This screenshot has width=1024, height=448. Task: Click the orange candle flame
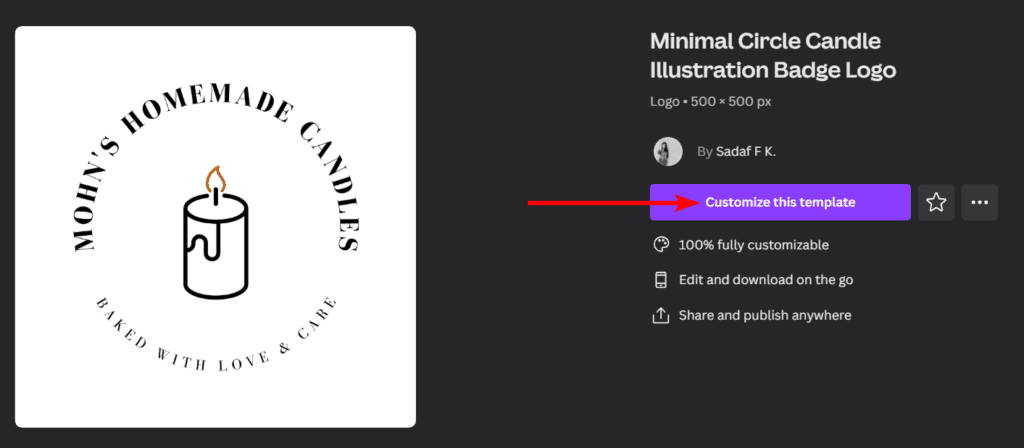pyautogui.click(x=215, y=181)
